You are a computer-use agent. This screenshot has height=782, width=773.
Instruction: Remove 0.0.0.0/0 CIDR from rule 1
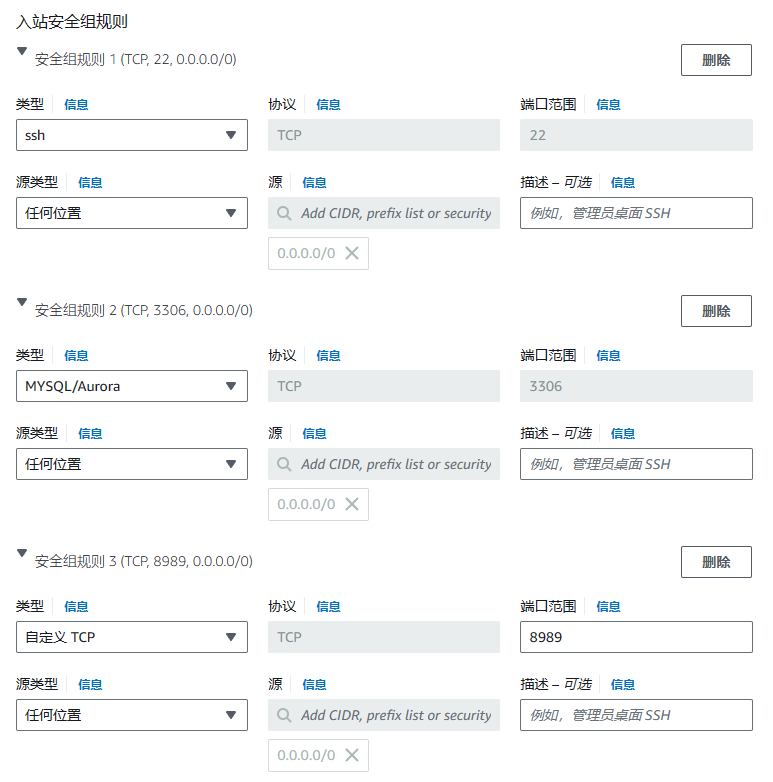coord(352,253)
